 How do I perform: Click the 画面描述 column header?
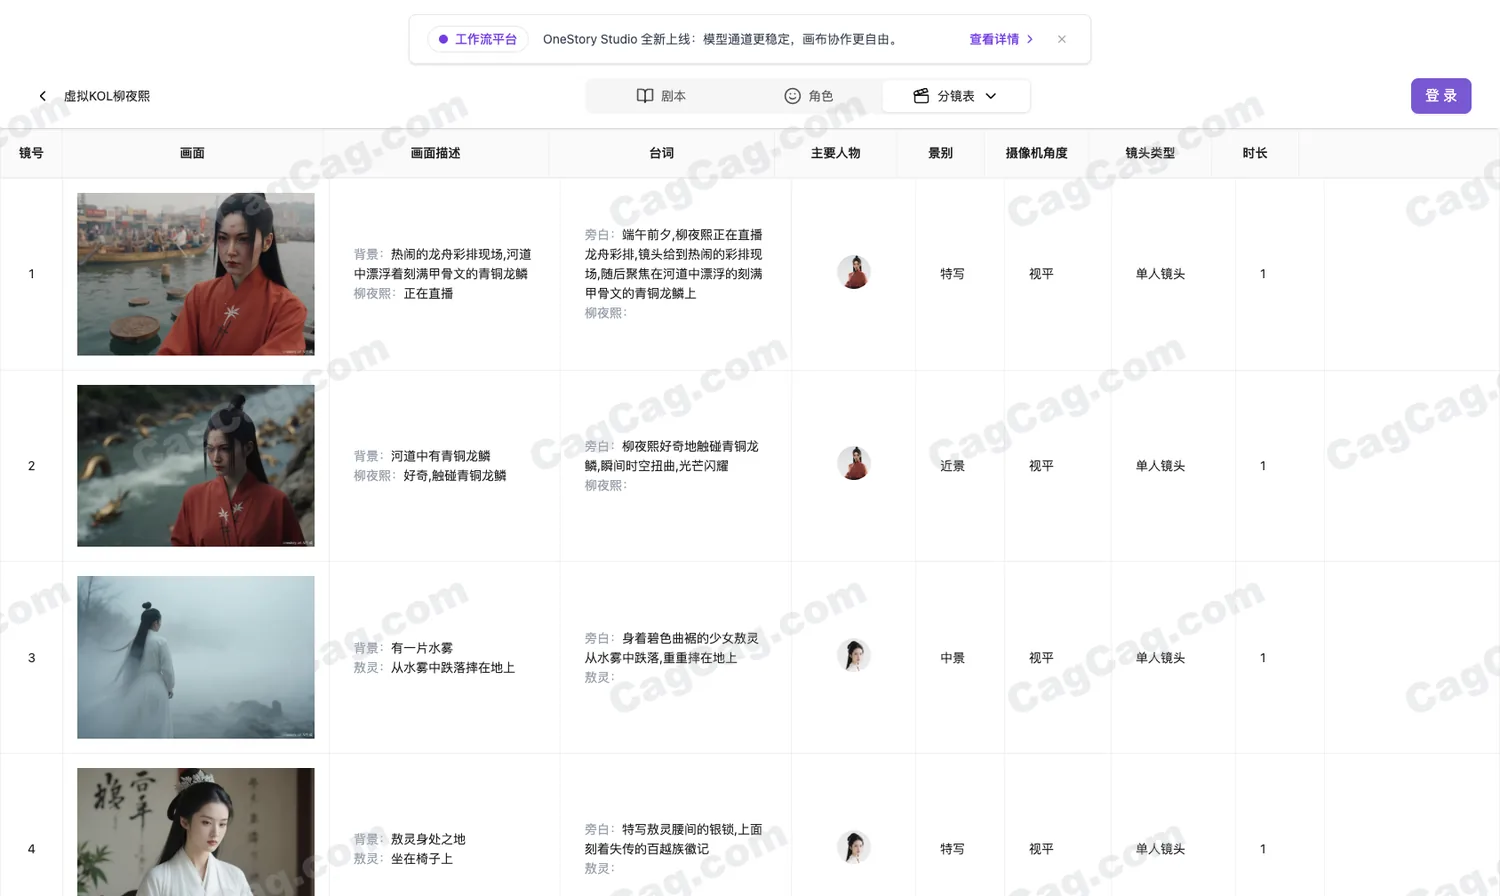[436, 153]
